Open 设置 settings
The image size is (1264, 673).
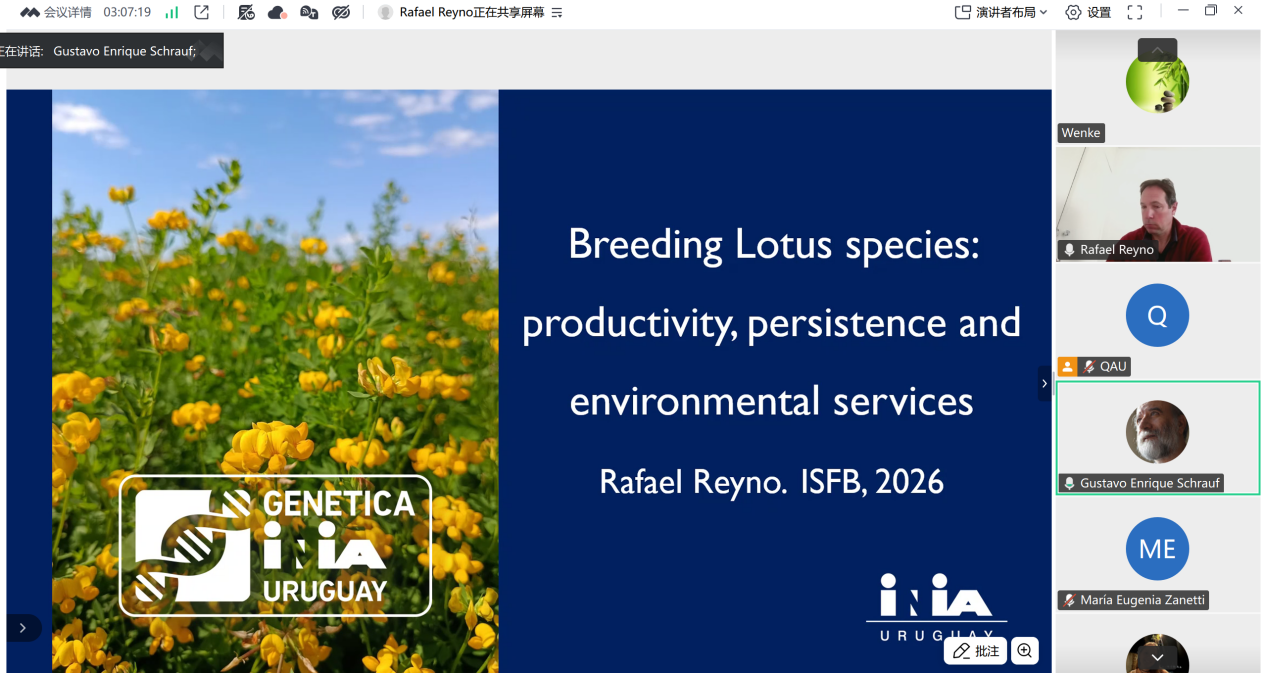tap(1088, 12)
